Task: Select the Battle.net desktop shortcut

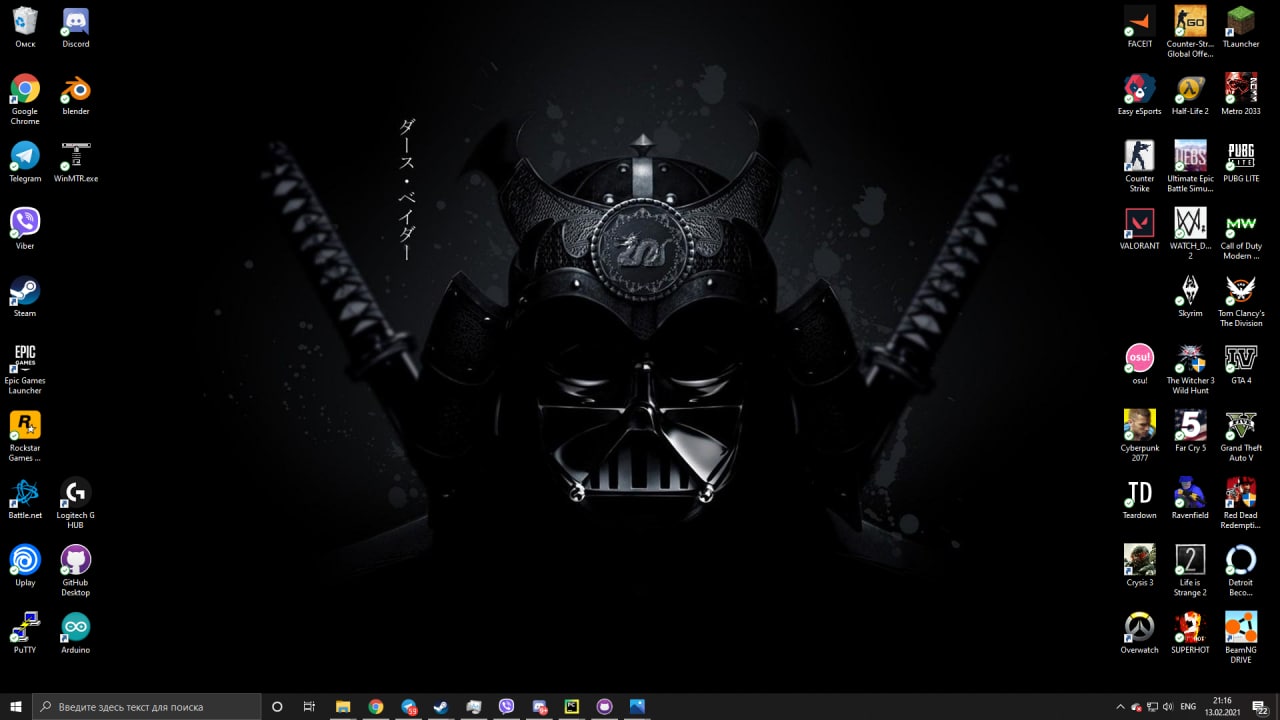Action: (x=25, y=498)
